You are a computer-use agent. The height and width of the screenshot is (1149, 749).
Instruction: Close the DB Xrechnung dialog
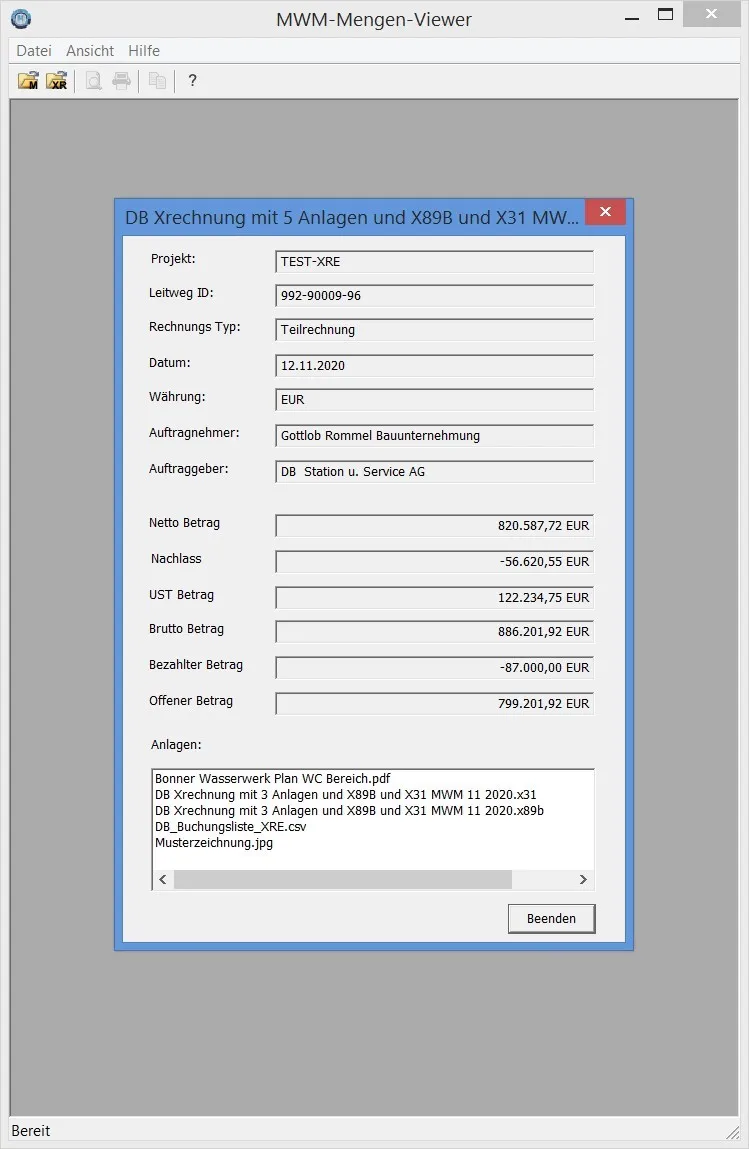pyautogui.click(x=605, y=212)
